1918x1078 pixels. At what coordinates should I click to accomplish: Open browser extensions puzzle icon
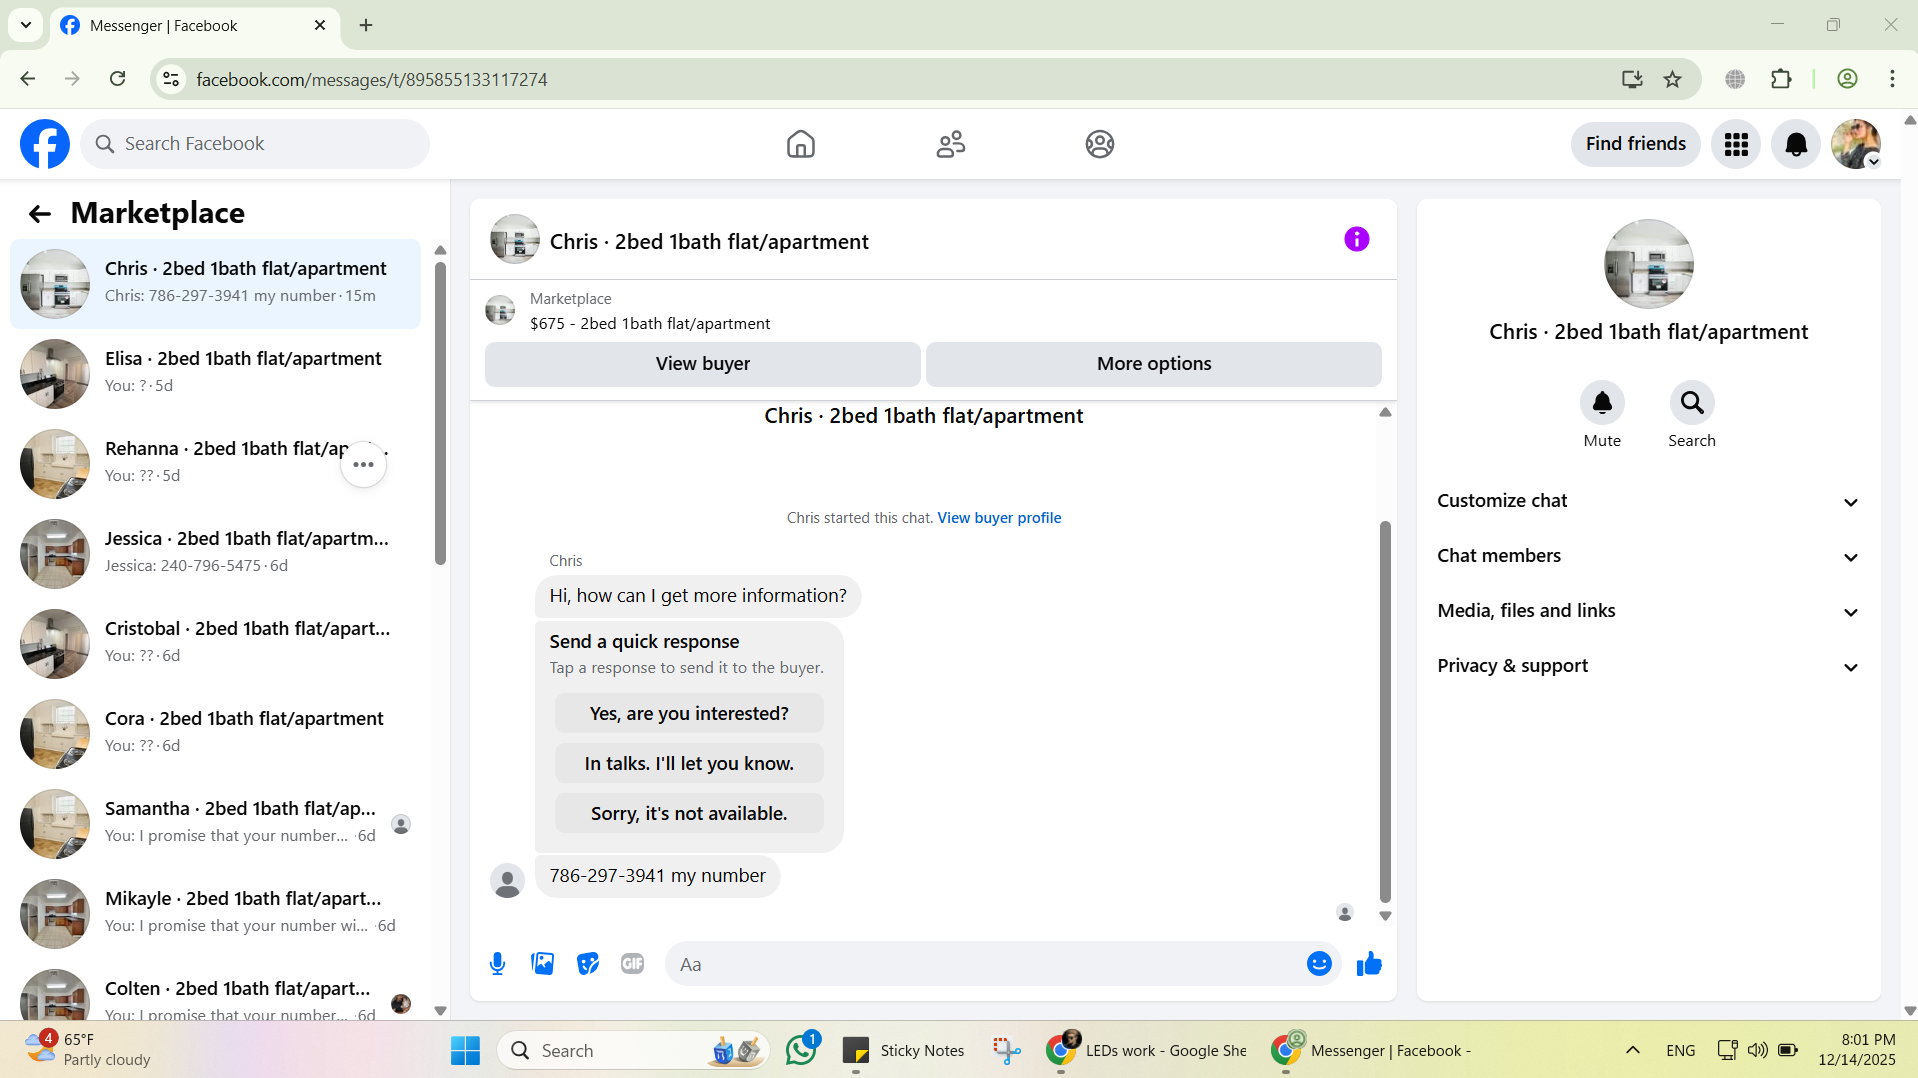1781,79
